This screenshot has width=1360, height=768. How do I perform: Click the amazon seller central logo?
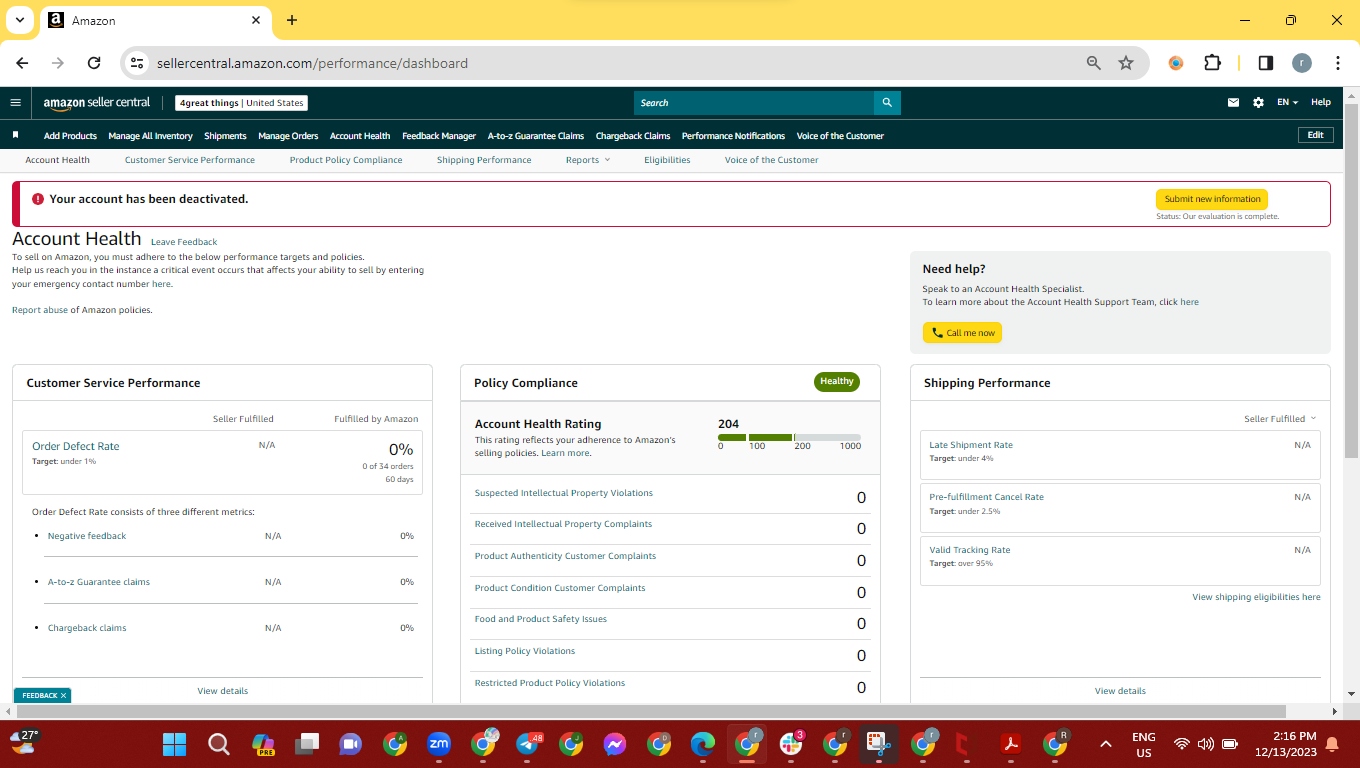pos(97,103)
